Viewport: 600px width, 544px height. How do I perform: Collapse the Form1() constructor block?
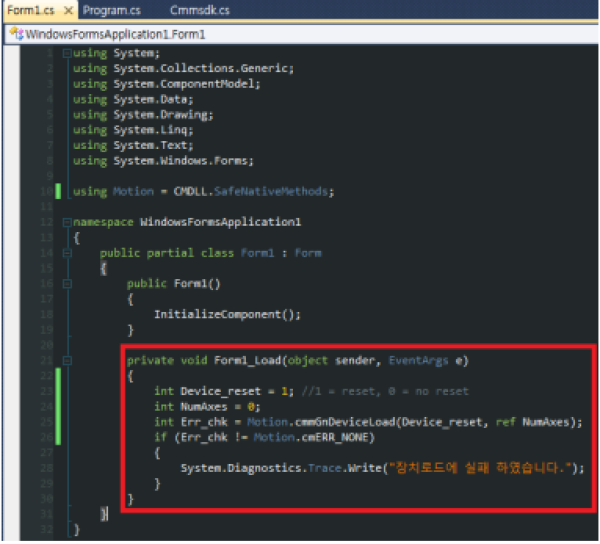(66, 284)
